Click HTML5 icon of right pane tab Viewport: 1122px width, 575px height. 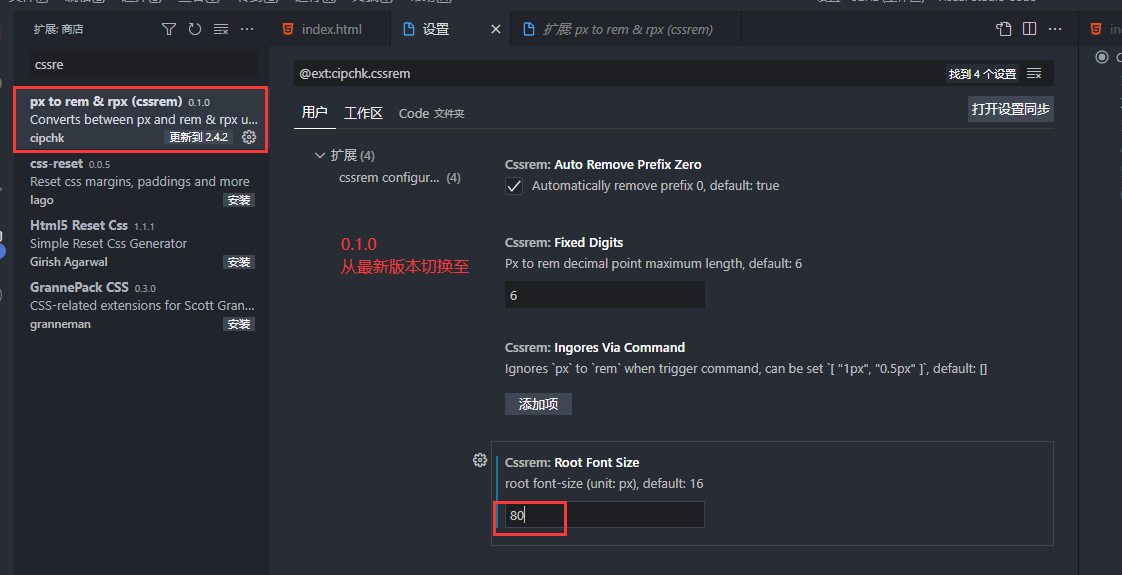click(x=1096, y=29)
